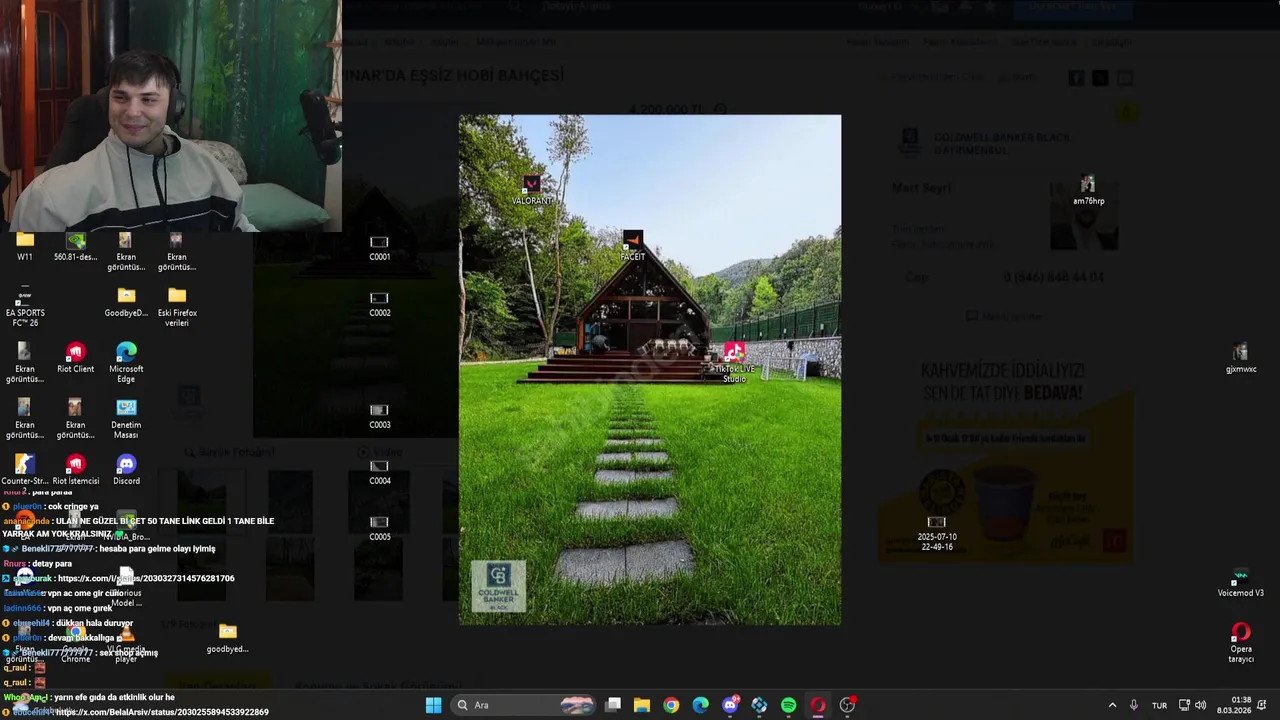
Task: Select the 560.81 NVIDIA driver installer
Action: [x=75, y=246]
